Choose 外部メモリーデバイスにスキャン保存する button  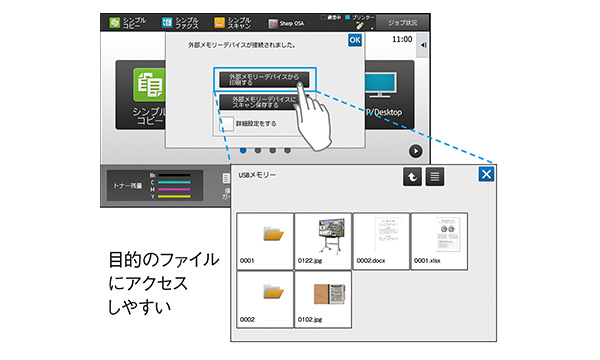(264, 102)
